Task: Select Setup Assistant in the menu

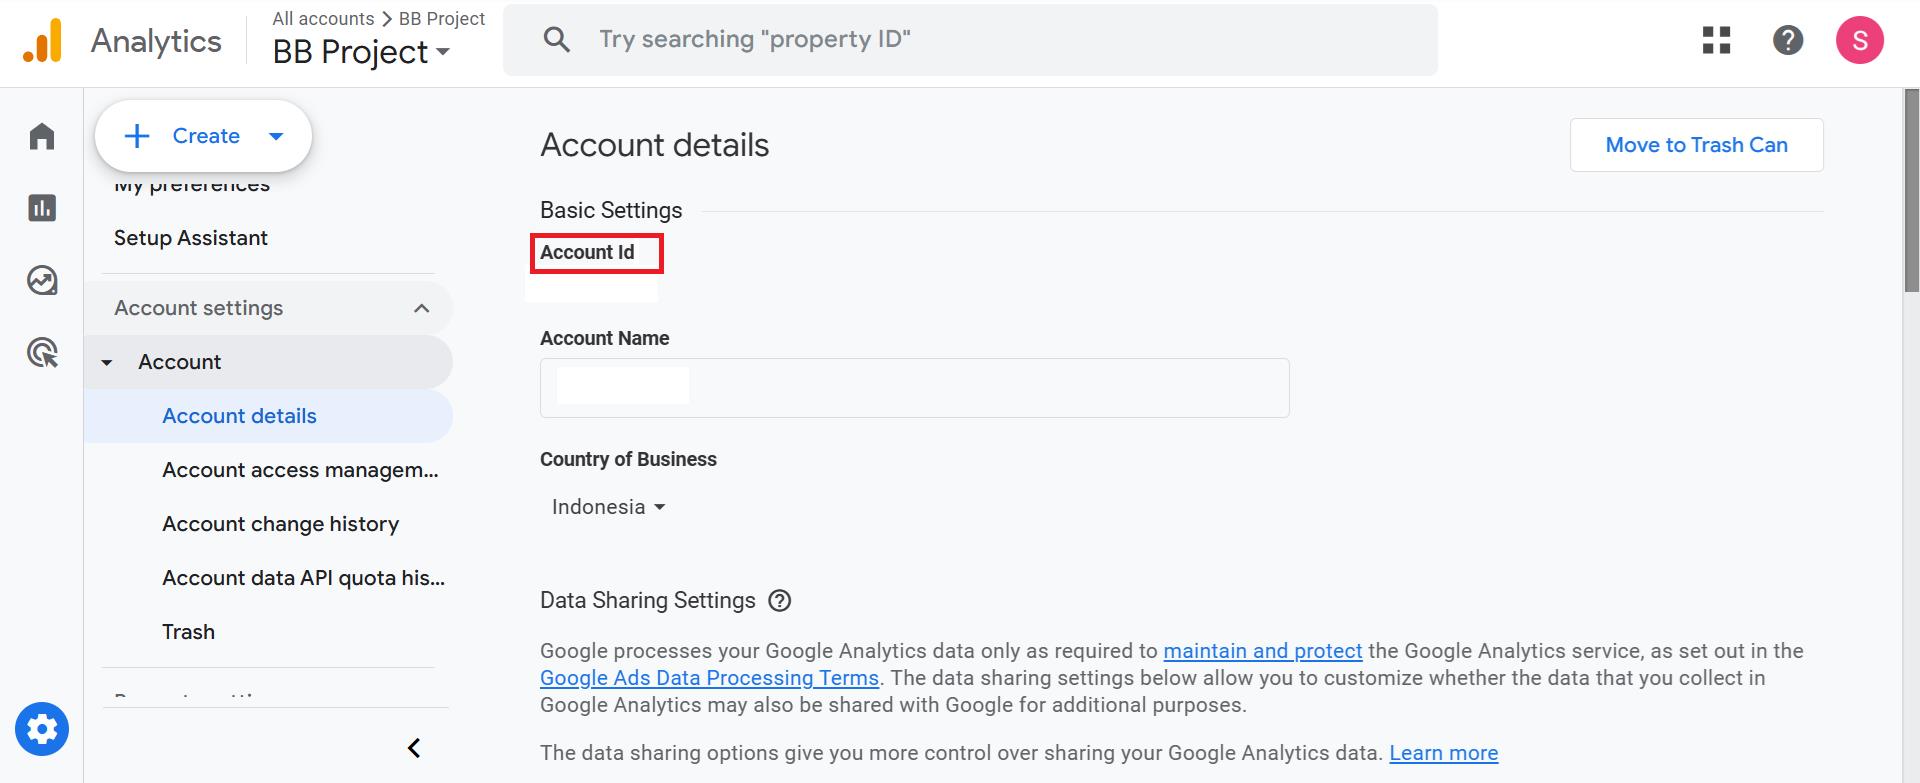Action: (x=191, y=238)
